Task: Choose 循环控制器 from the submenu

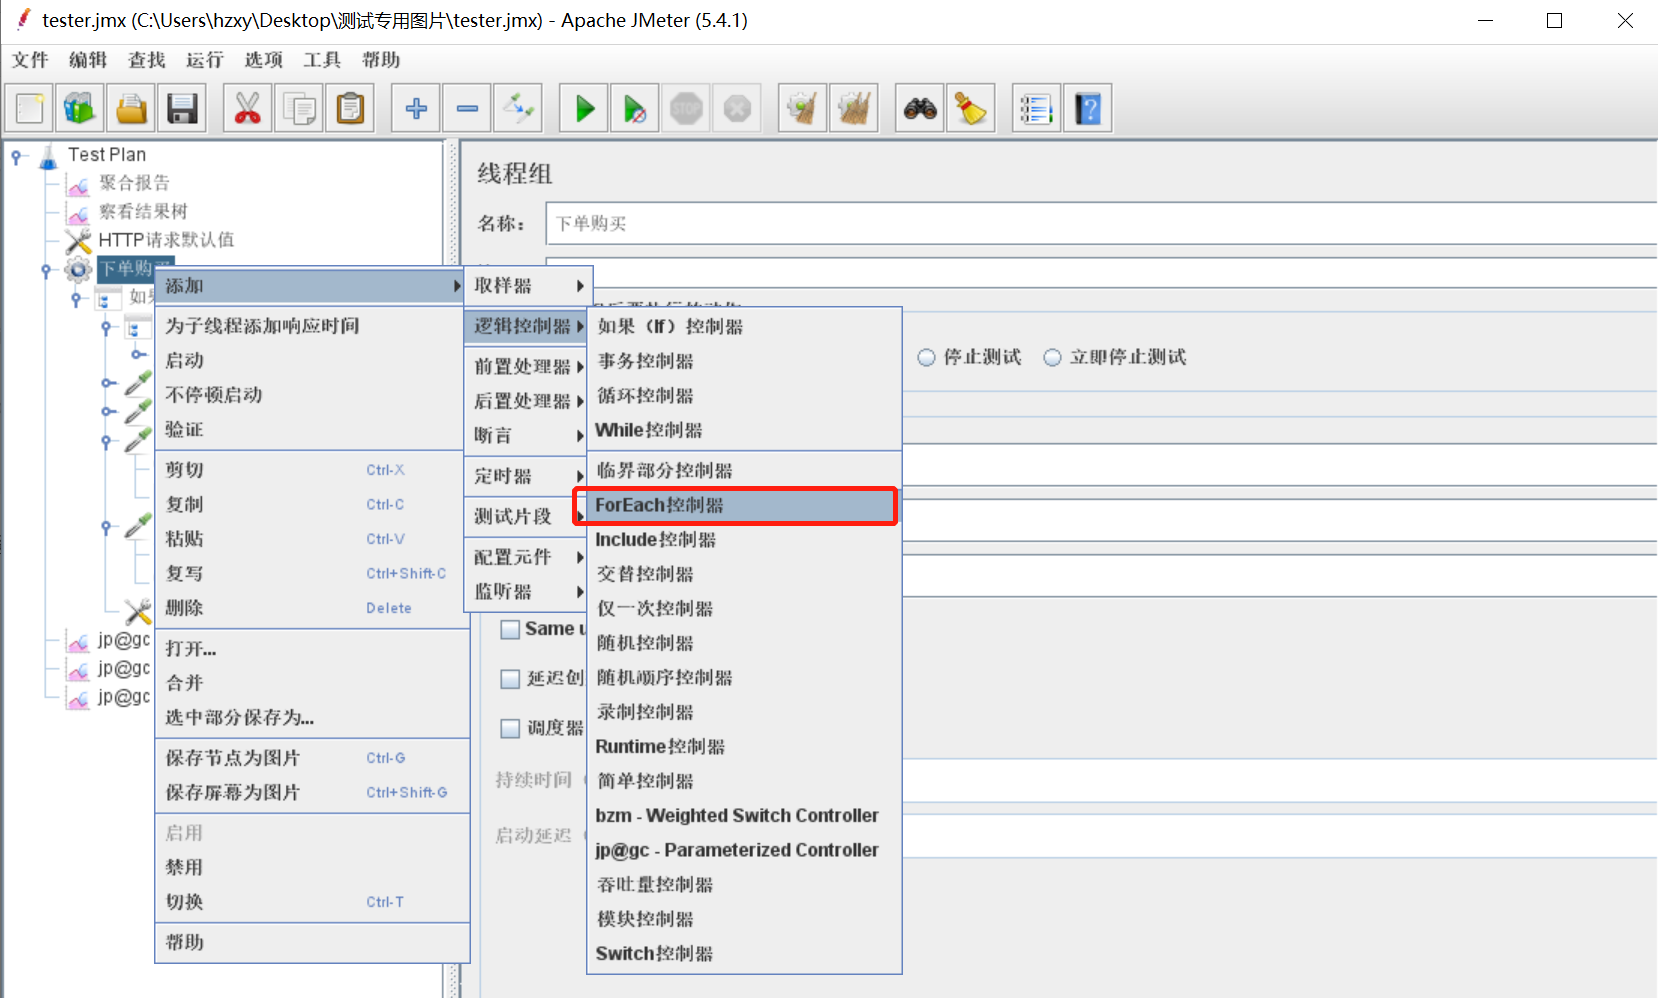Action: (744, 396)
